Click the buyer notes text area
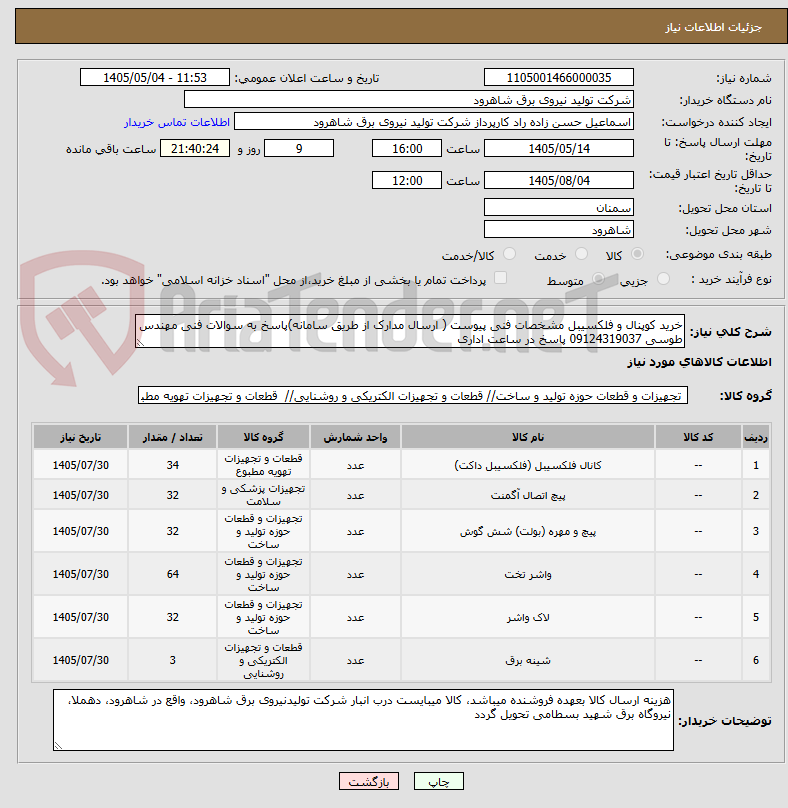 (x=363, y=720)
